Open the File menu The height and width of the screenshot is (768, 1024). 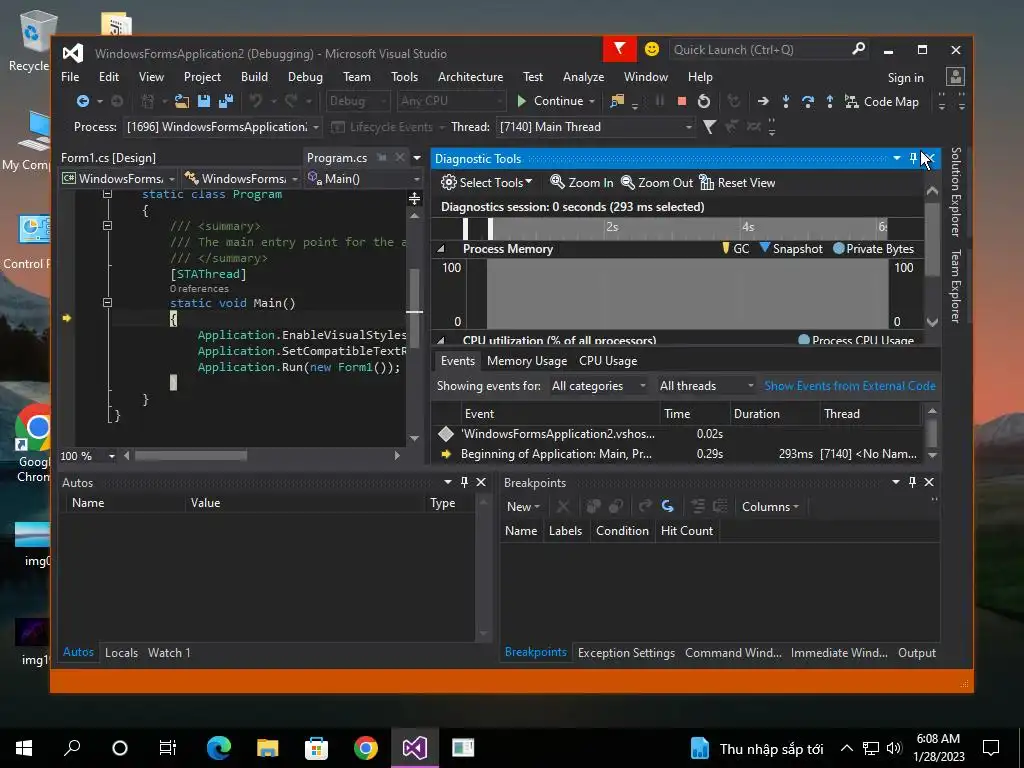pyautogui.click(x=70, y=77)
